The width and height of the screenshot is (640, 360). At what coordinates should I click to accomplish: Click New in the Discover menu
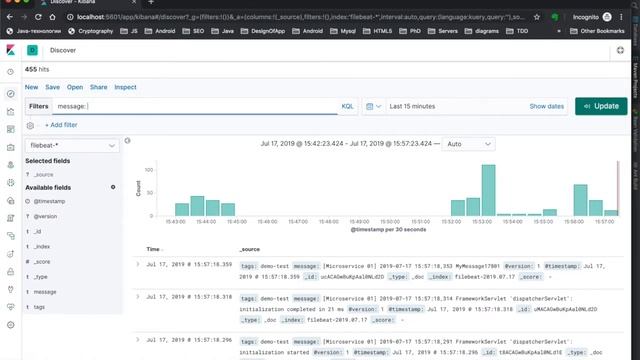[x=31, y=87]
